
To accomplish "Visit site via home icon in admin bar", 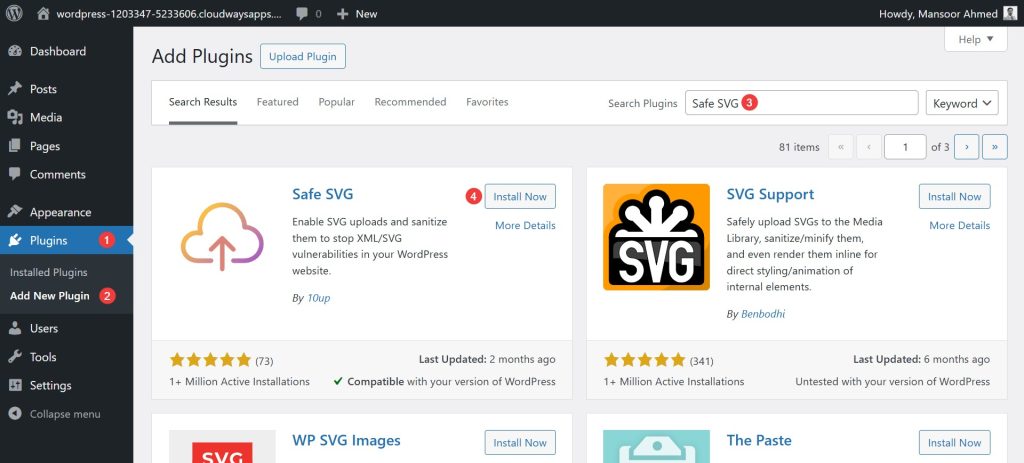I will 43,14.
